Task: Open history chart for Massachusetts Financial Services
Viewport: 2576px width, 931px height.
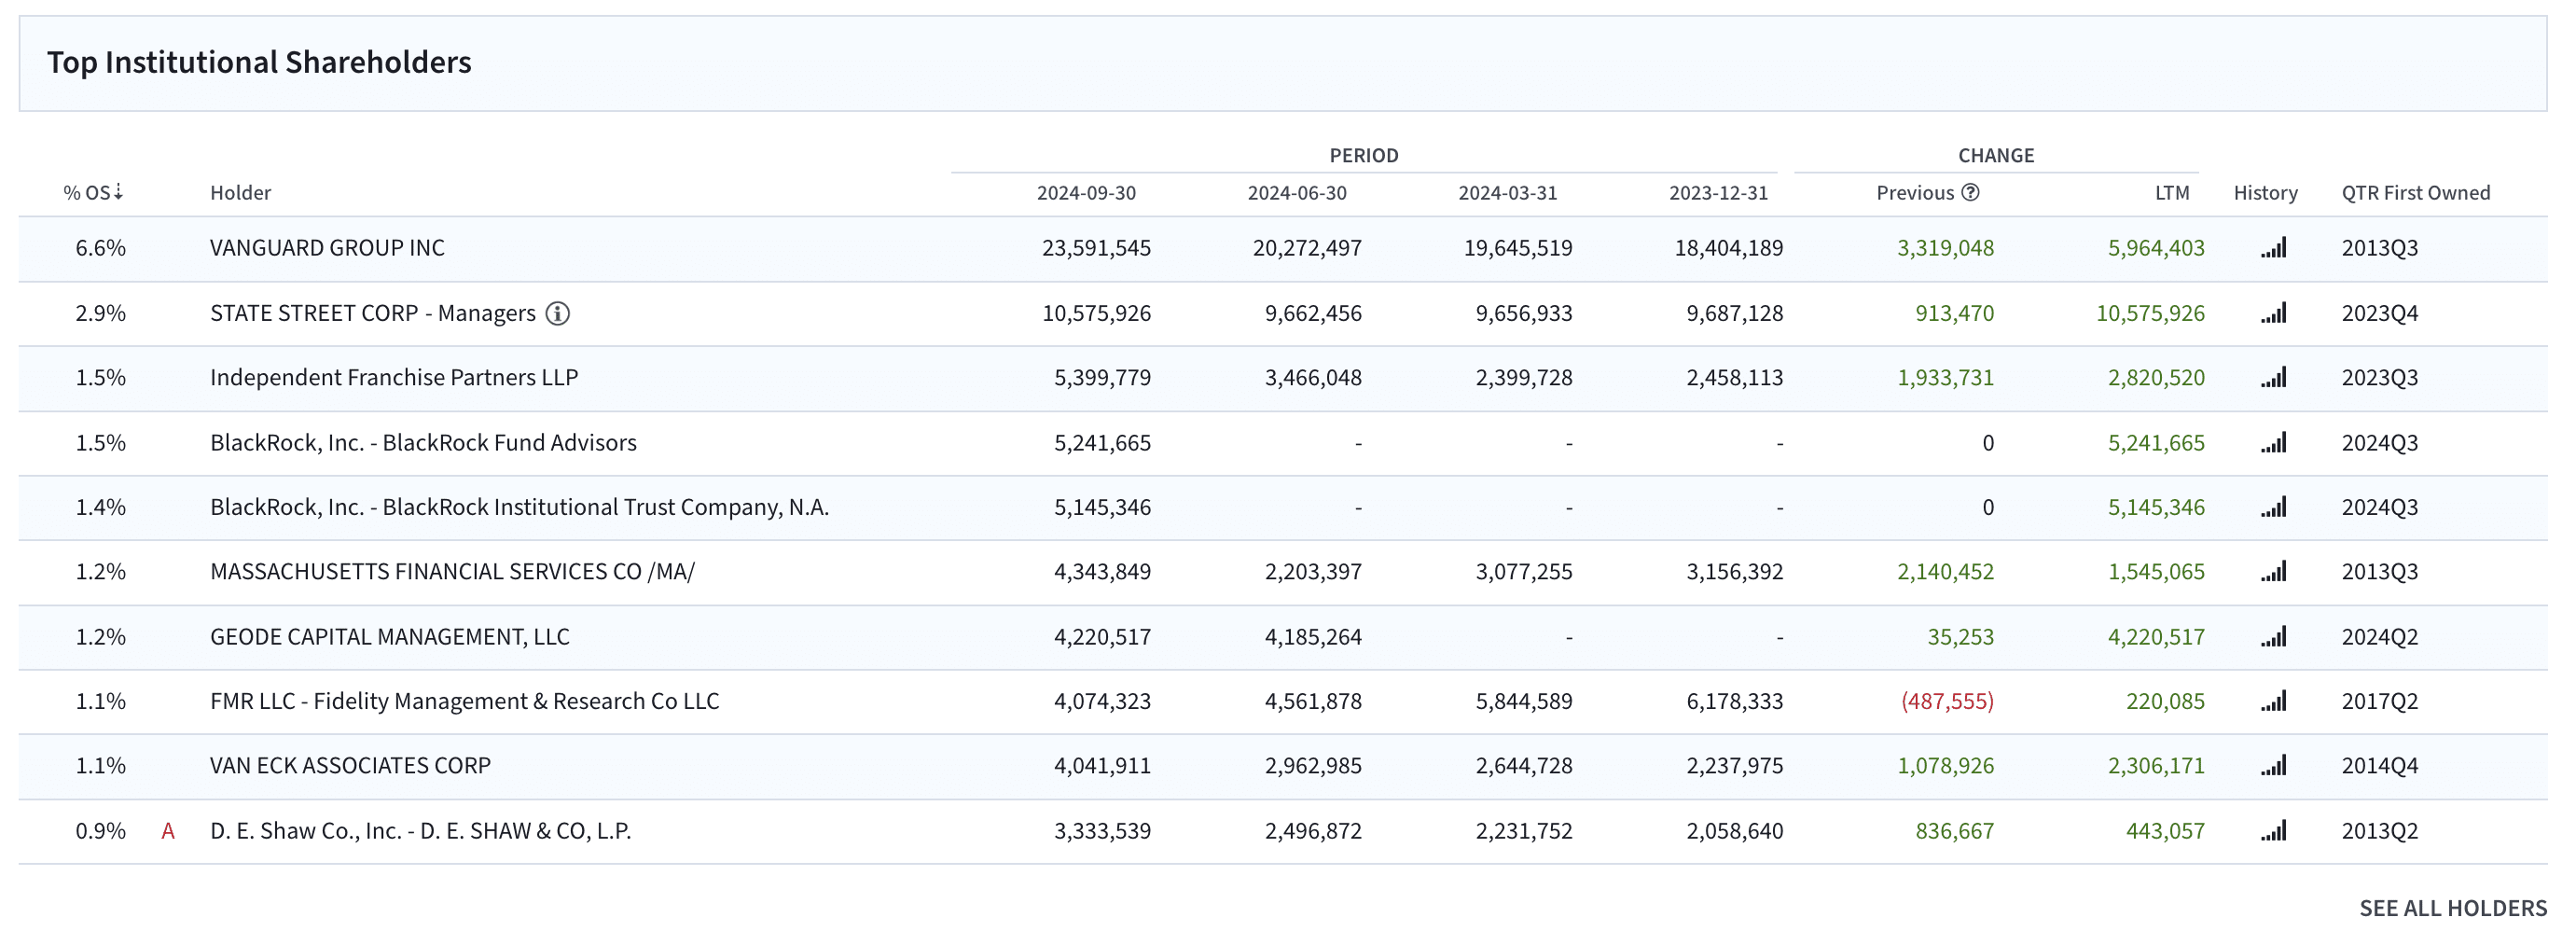Action: tap(2273, 572)
